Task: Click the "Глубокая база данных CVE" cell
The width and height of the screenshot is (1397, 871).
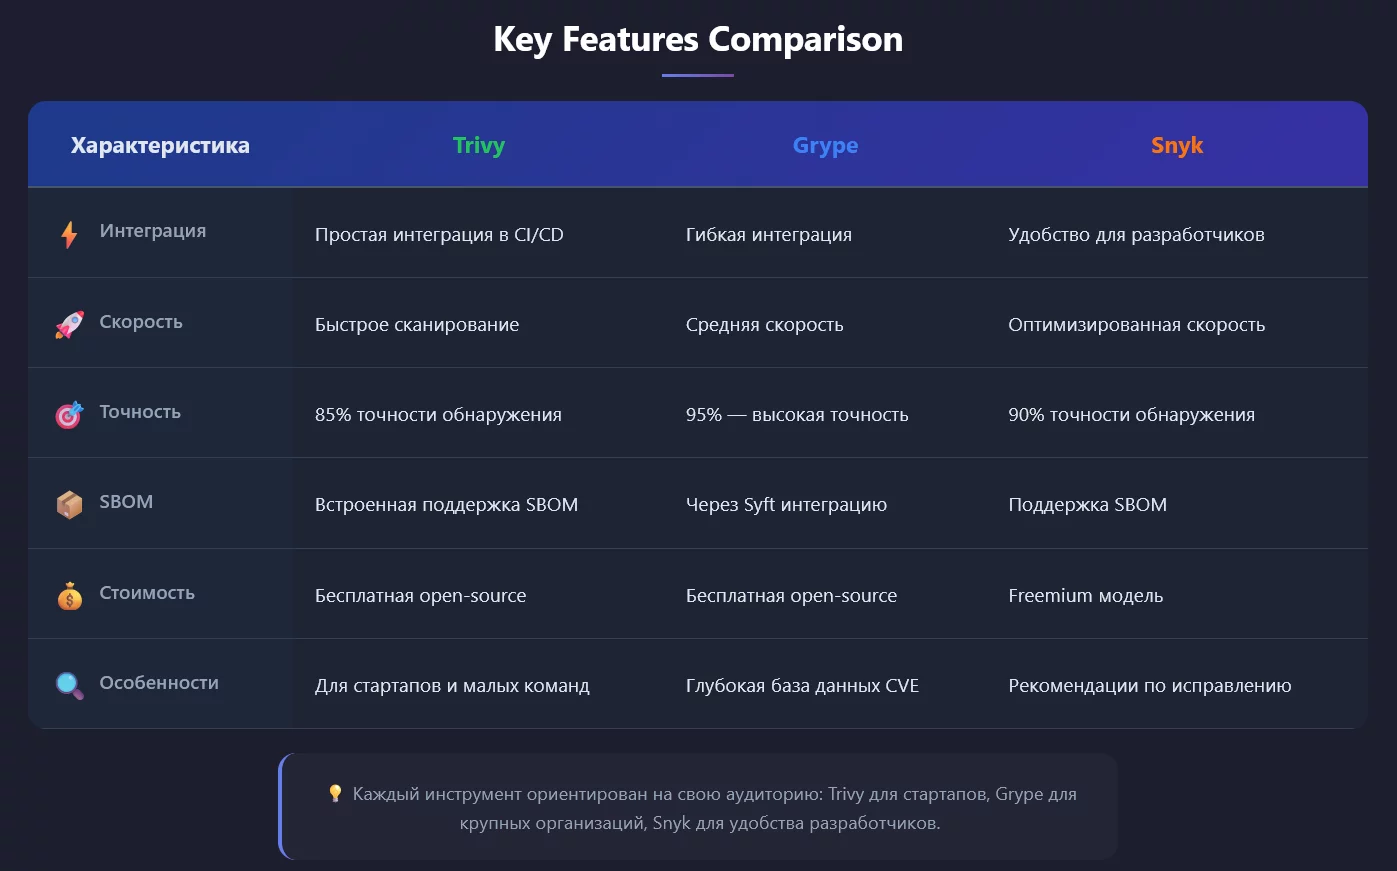Action: (802, 686)
